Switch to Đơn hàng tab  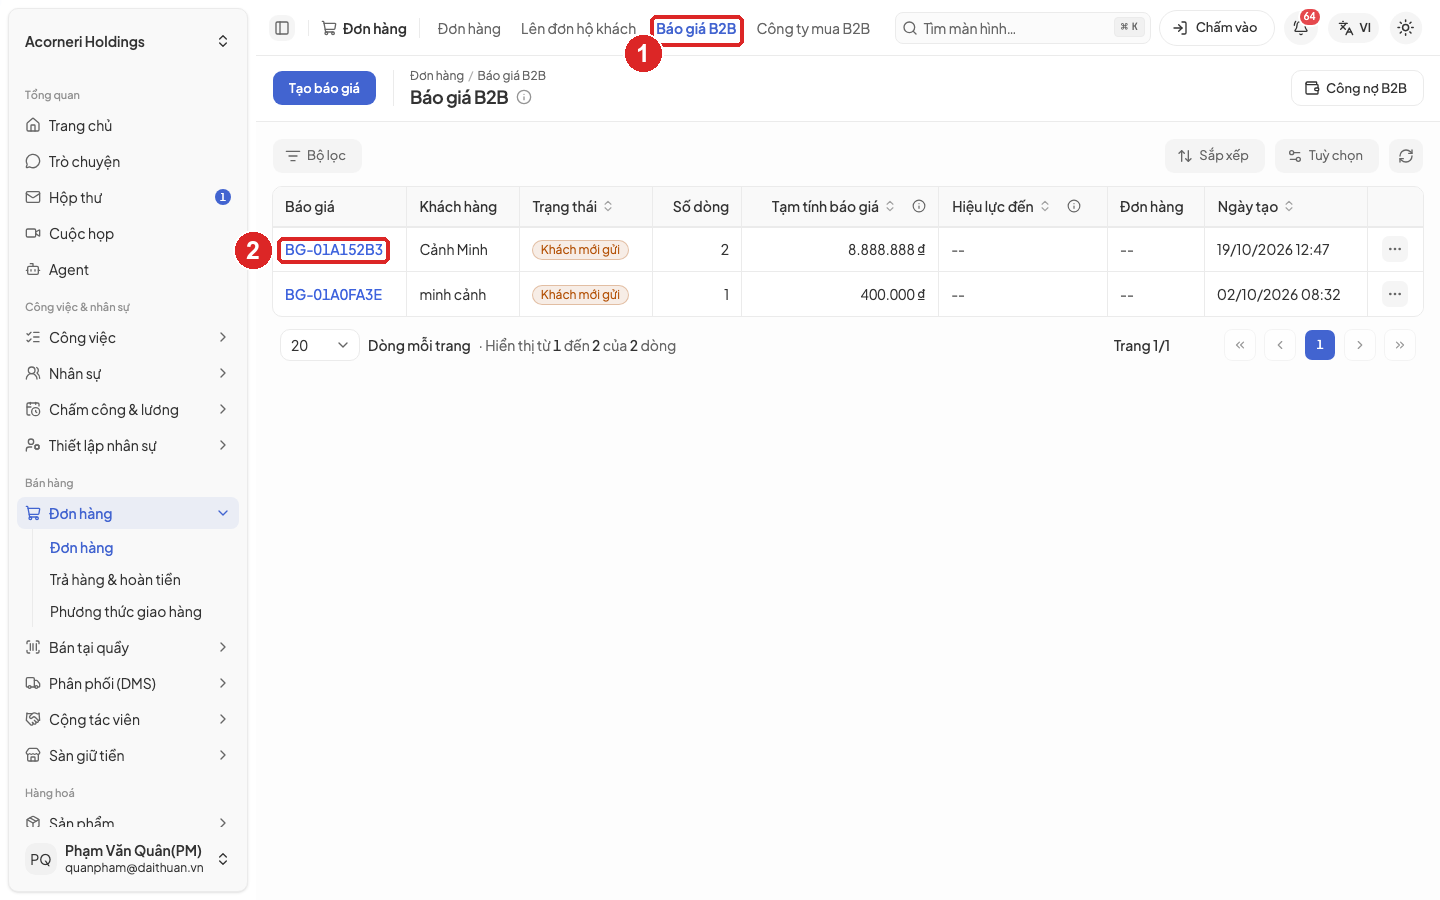click(x=469, y=29)
